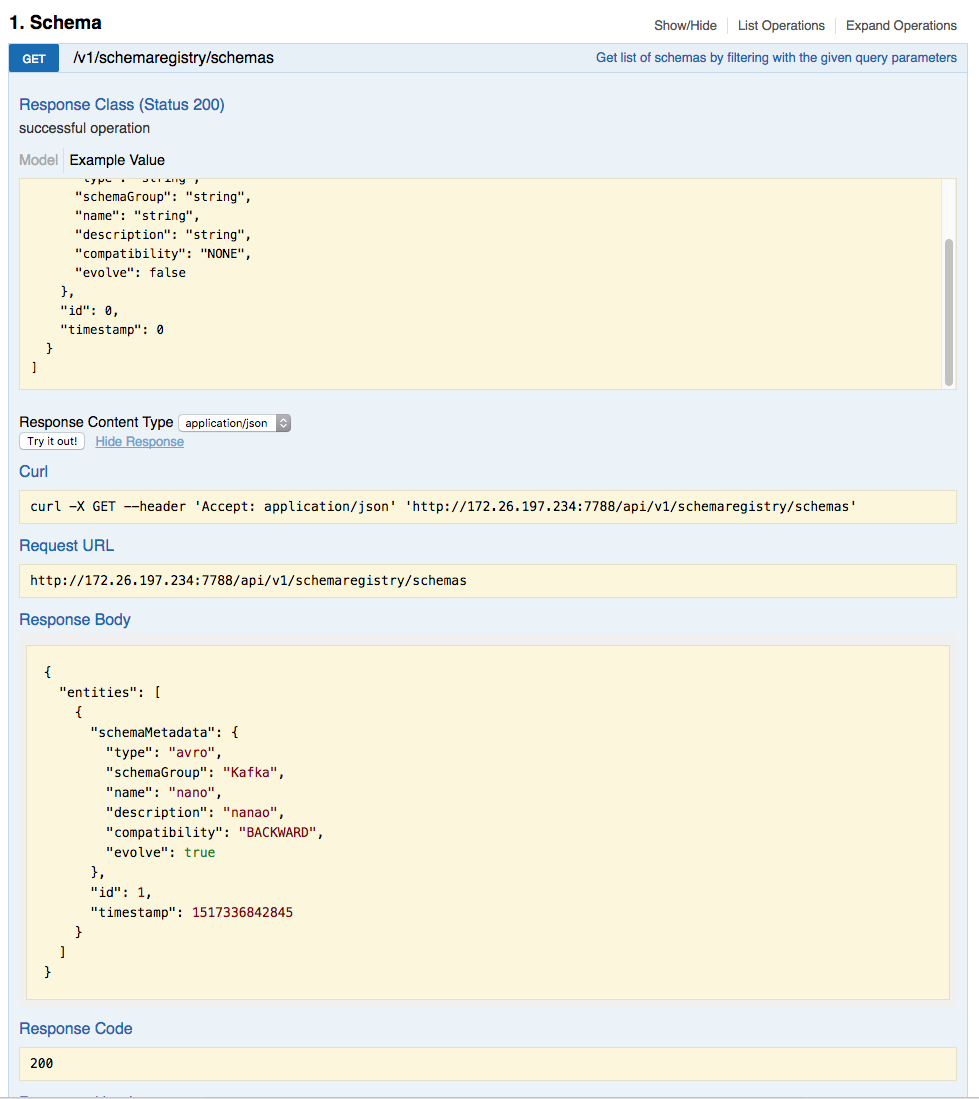Click the 200 response code box
The height and width of the screenshot is (1099, 979).
487,1064
